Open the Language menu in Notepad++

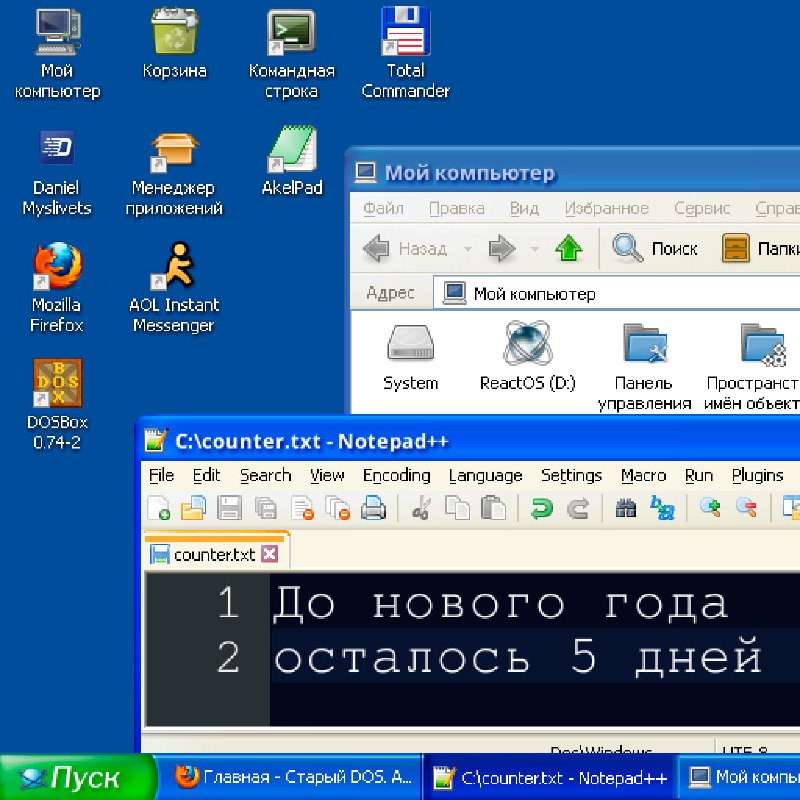tap(485, 475)
